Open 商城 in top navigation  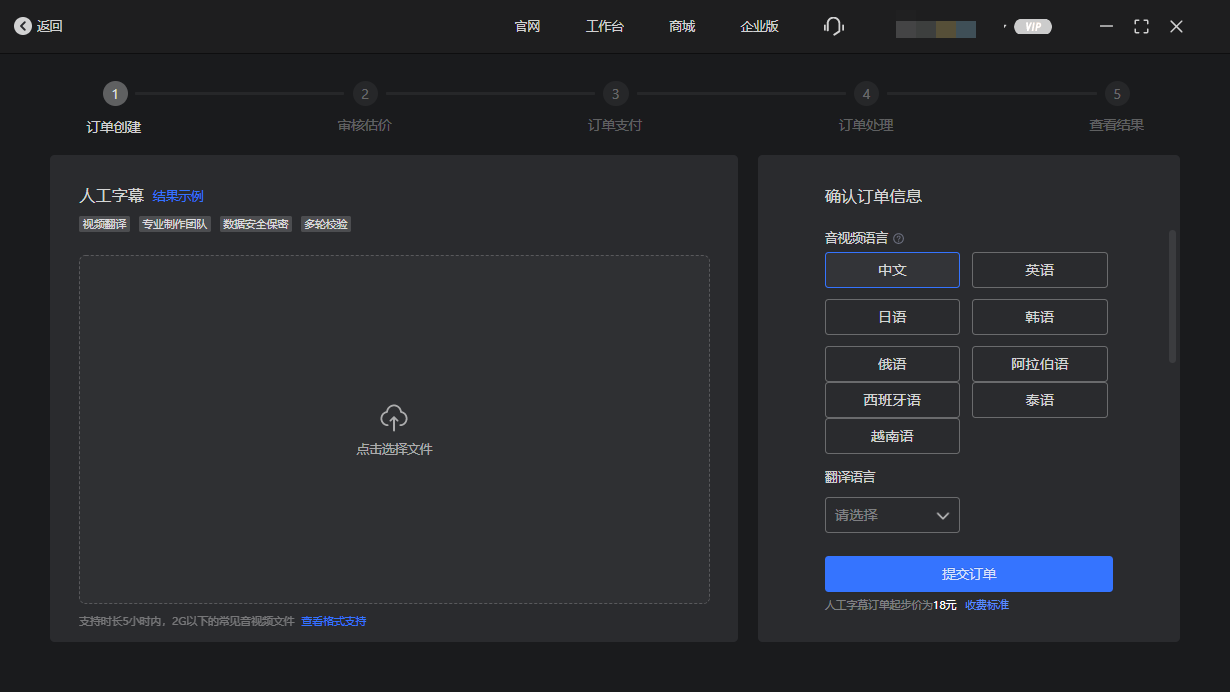pyautogui.click(x=682, y=27)
